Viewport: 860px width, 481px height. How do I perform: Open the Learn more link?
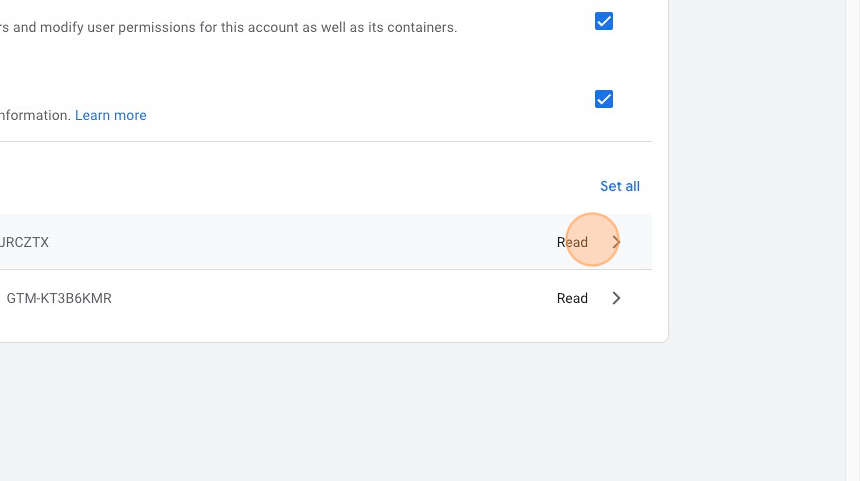tap(110, 115)
